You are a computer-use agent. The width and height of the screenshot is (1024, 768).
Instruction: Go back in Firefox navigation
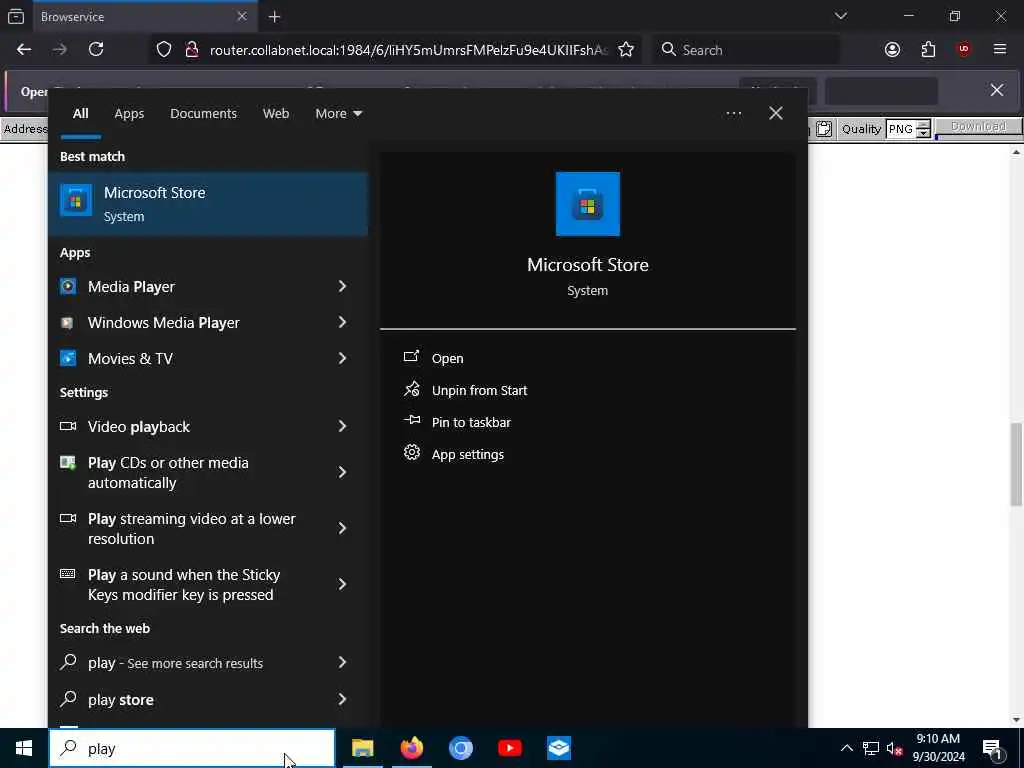(24, 50)
